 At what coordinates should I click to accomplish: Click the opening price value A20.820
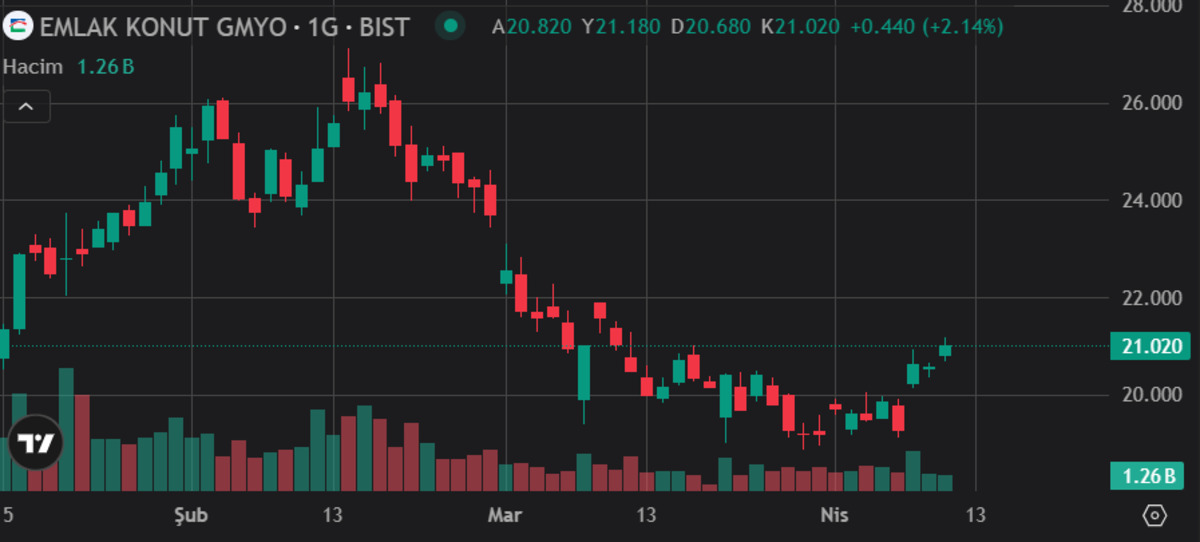click(533, 27)
